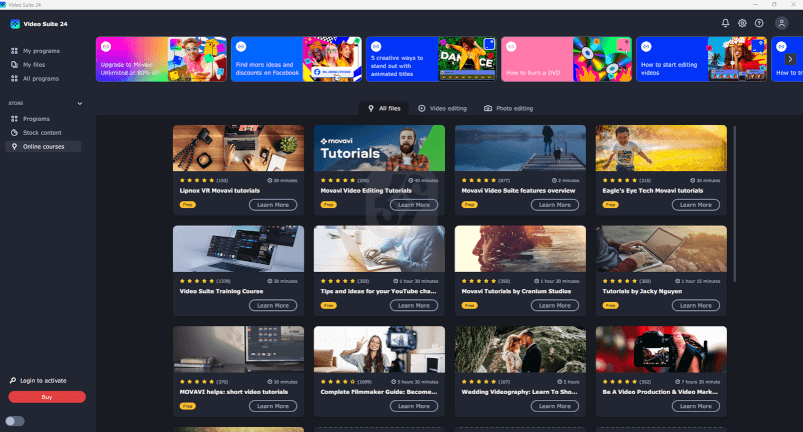Open the user account profile icon
Viewport: 803px width, 432px height.
781,23
